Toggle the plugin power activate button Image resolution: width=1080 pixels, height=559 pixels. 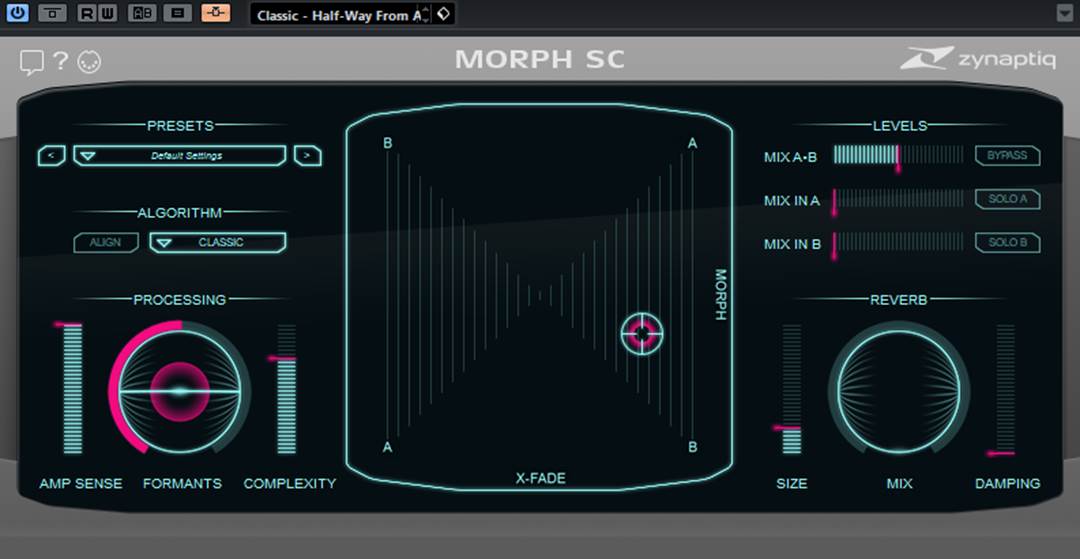point(17,13)
